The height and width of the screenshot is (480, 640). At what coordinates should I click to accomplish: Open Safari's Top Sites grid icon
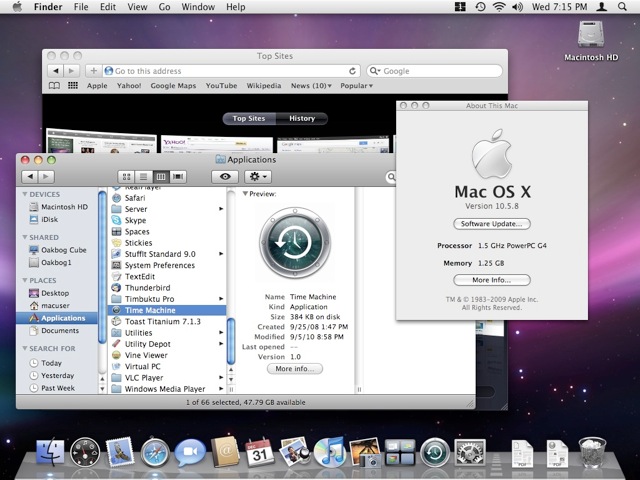(72, 86)
